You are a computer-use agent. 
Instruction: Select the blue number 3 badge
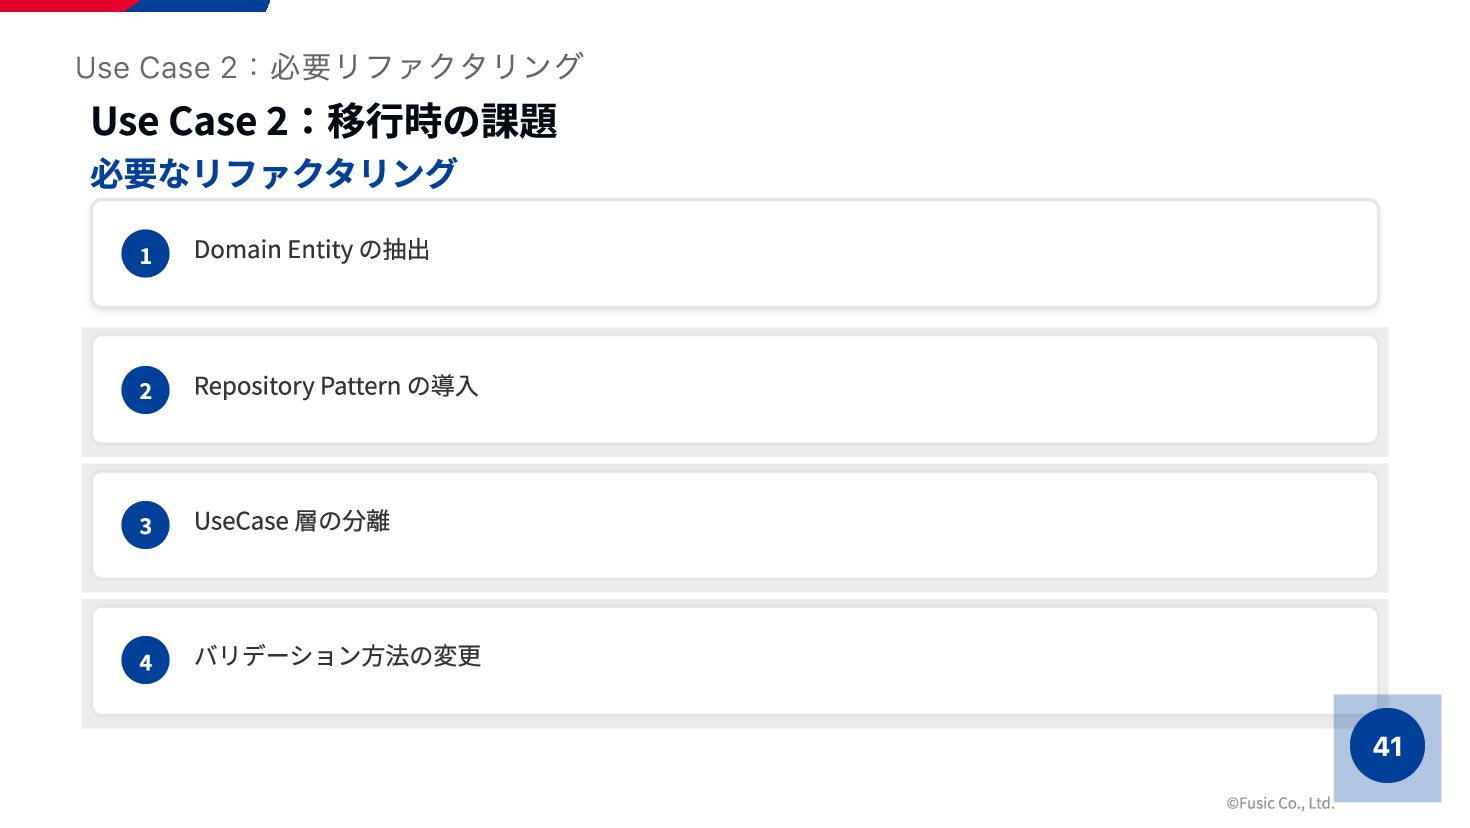click(145, 525)
